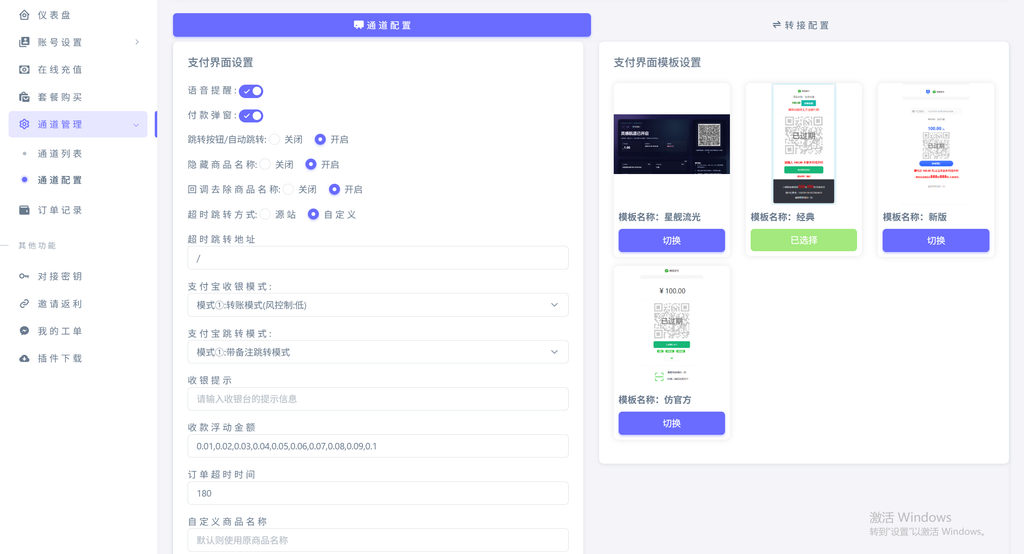Click the 邀请返利 link icon

coord(24,304)
